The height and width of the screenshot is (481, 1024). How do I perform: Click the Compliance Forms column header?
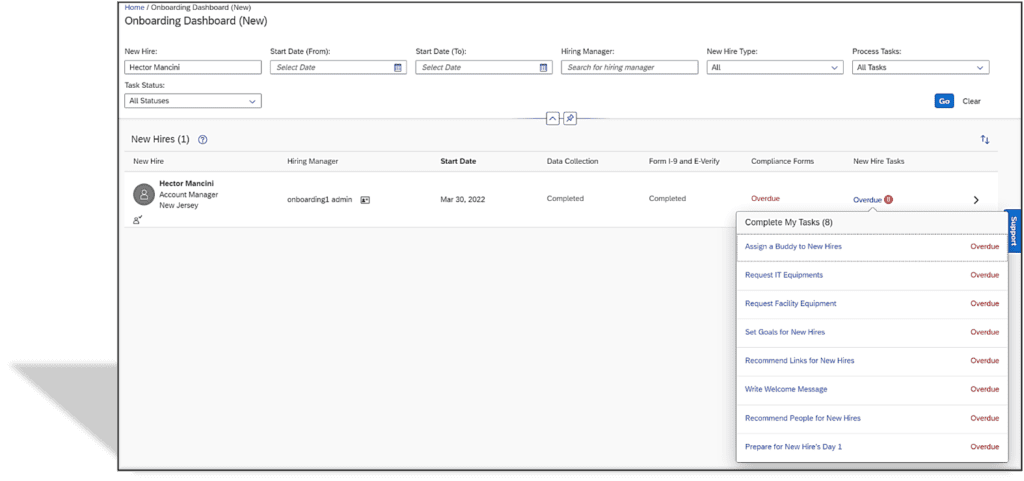(x=782, y=161)
